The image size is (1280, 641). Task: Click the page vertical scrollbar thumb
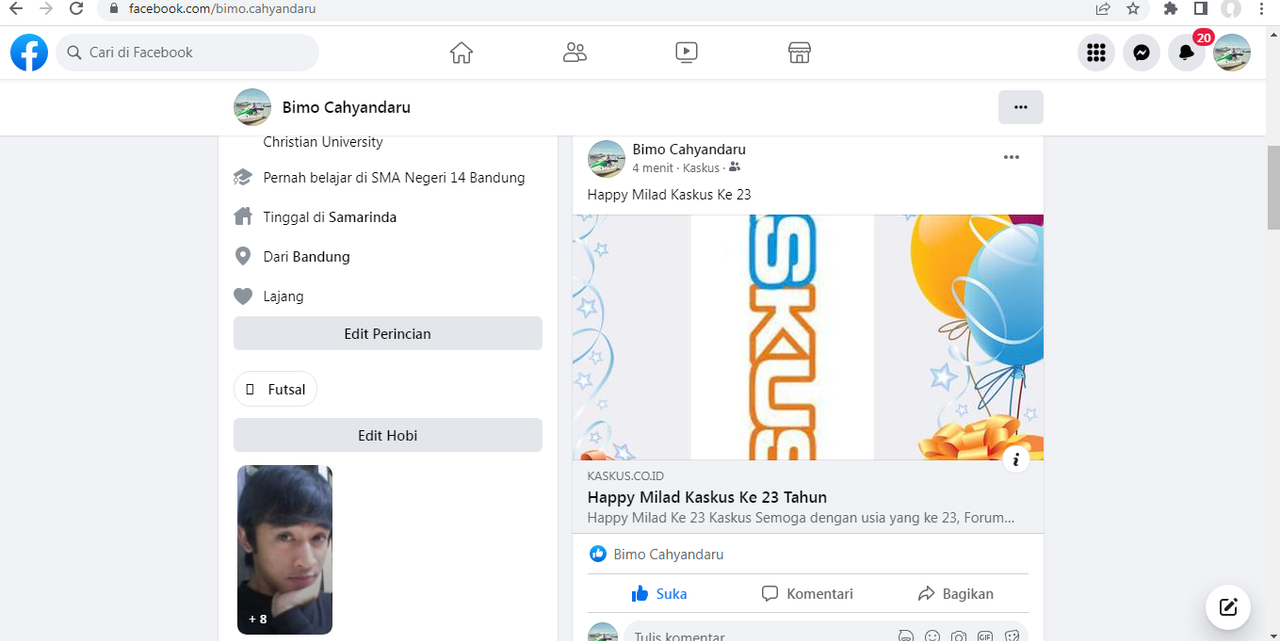click(x=1273, y=188)
